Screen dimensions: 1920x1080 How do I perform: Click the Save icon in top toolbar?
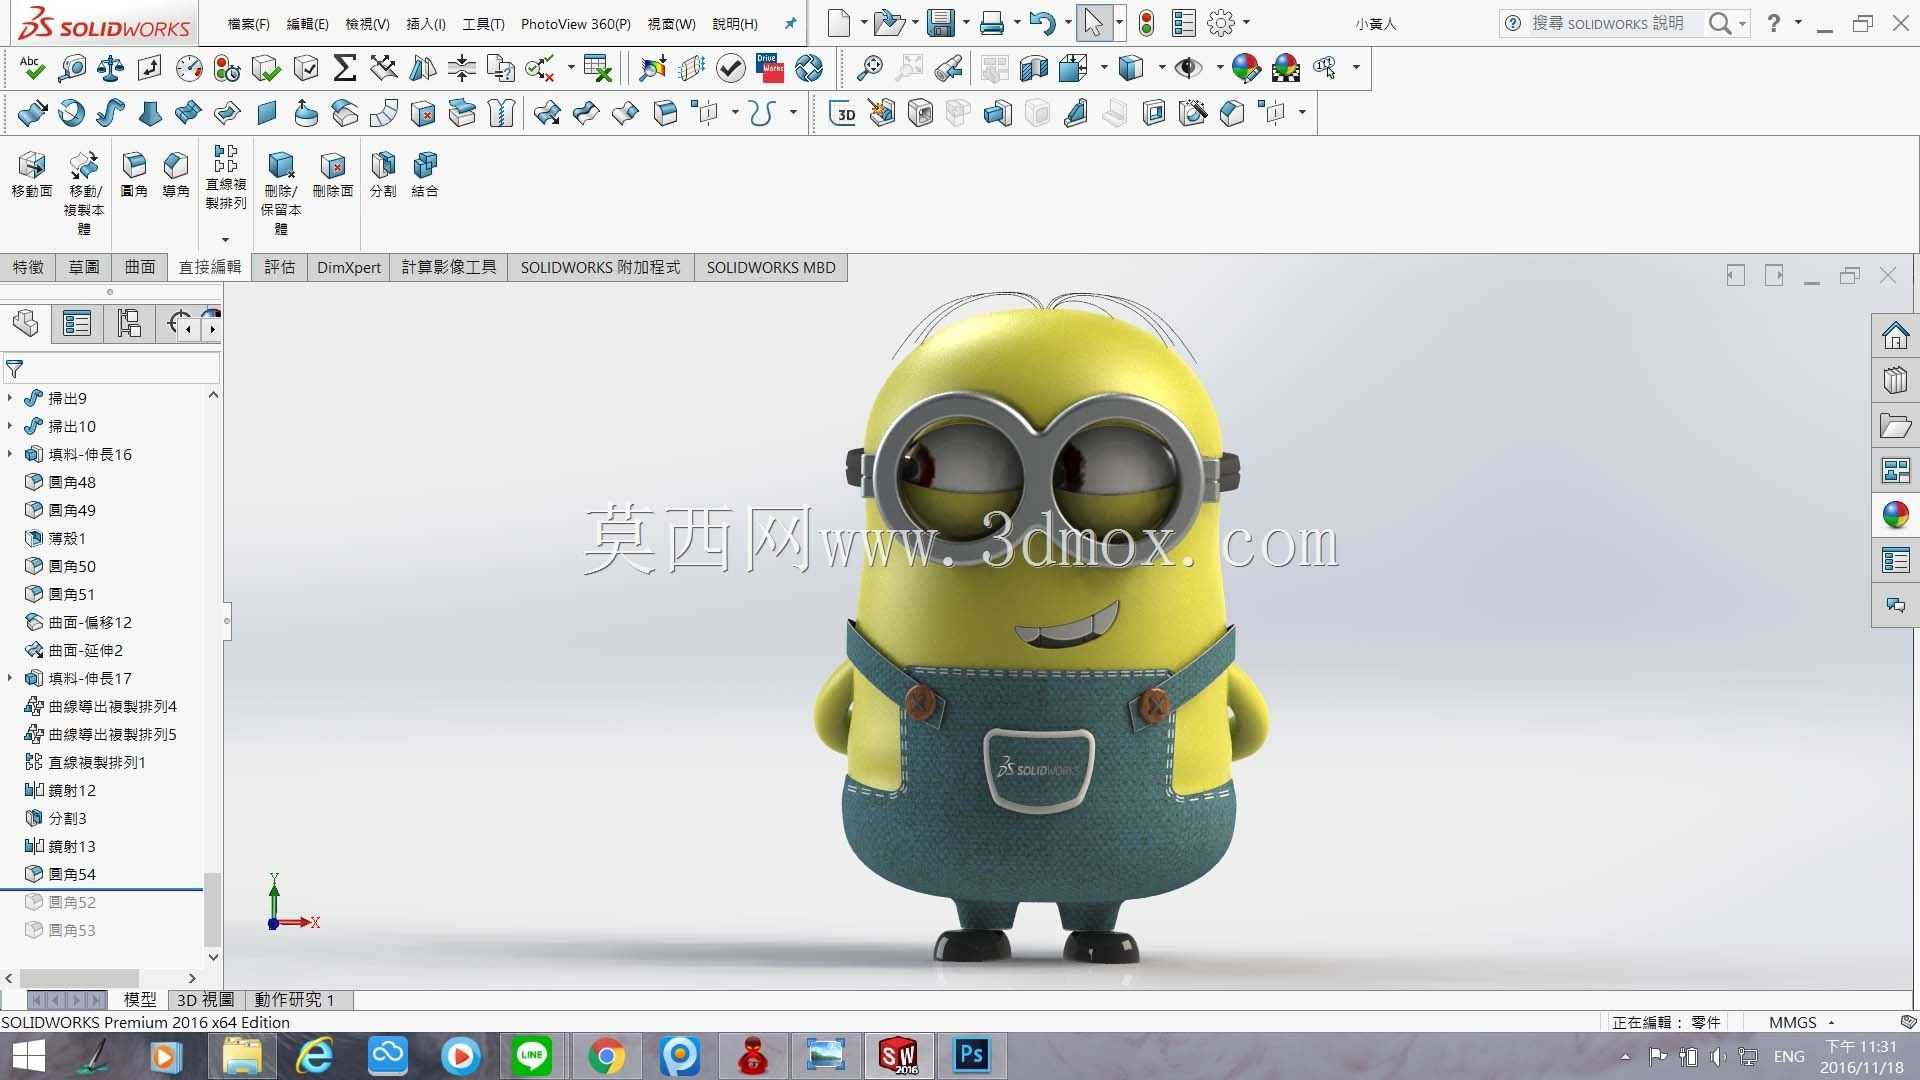[940, 23]
